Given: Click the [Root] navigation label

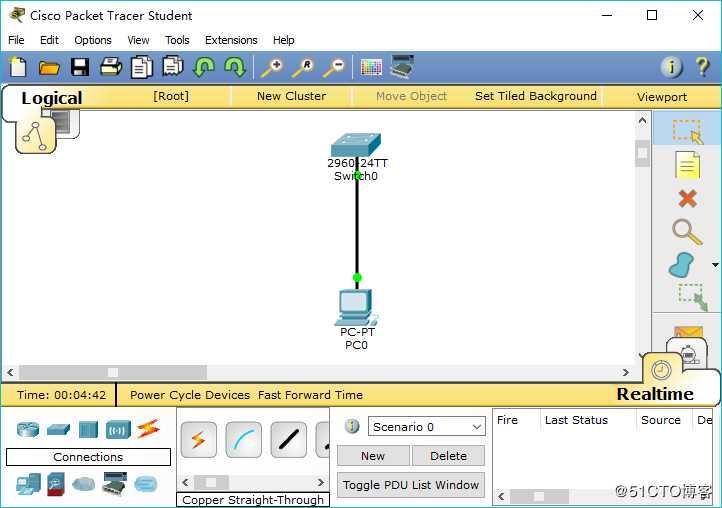Looking at the screenshot, I should click(171, 96).
